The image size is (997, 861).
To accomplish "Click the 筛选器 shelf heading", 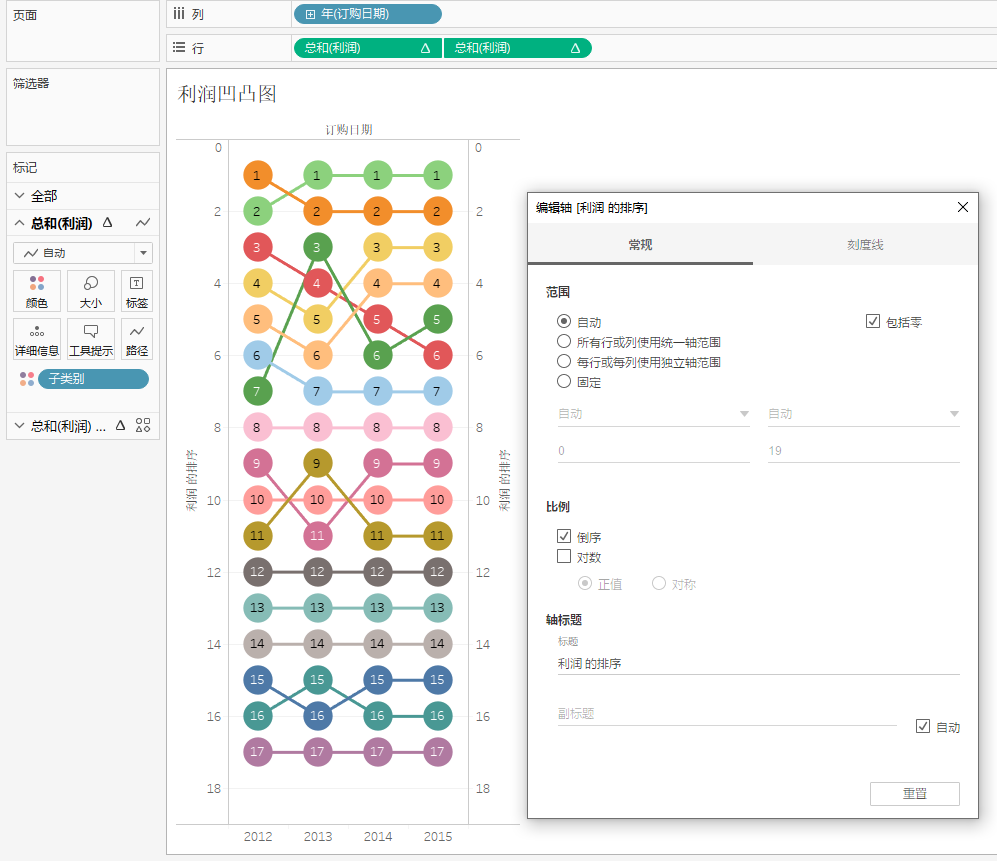I will coord(31,83).
